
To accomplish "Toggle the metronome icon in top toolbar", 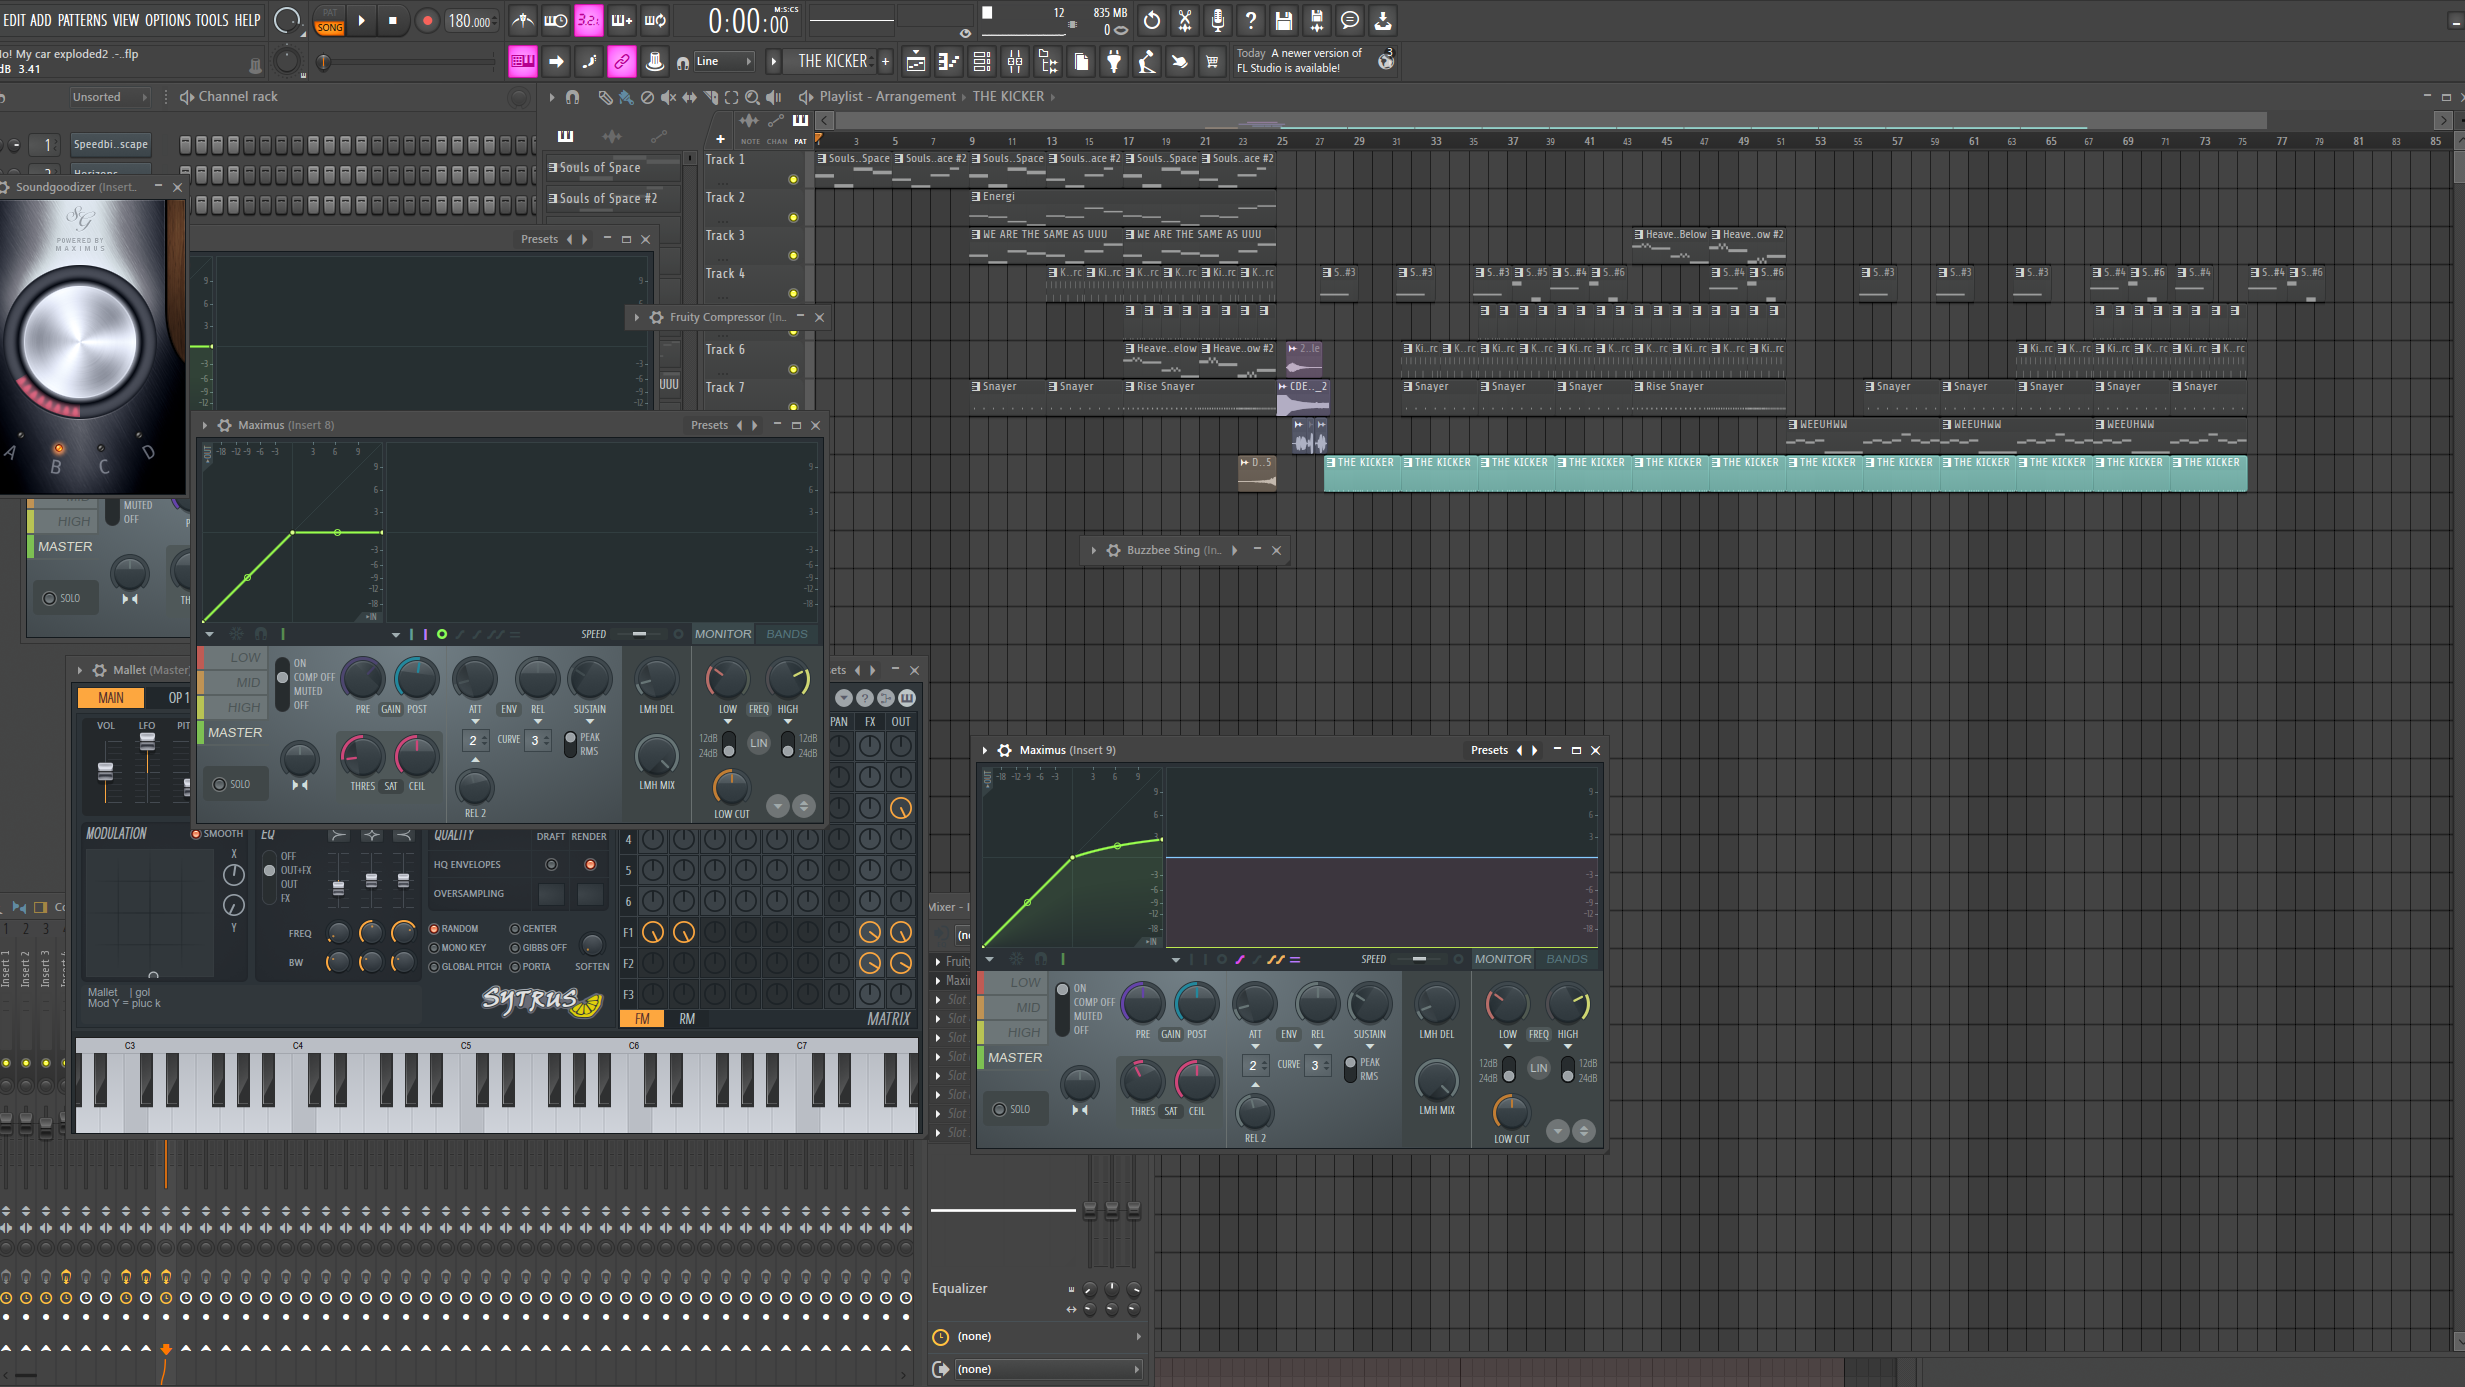I will (x=522, y=20).
